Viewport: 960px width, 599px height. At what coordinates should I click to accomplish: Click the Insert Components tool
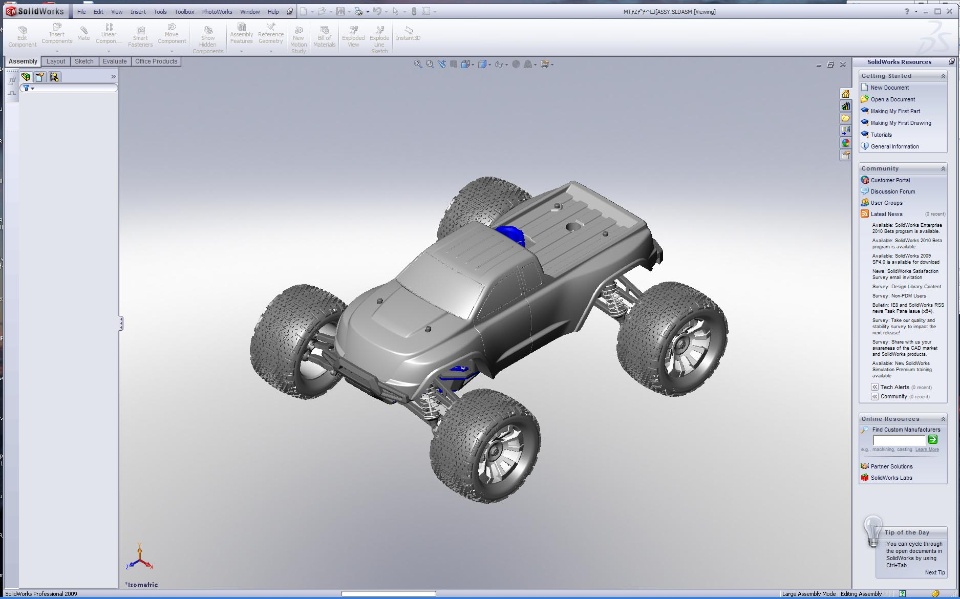(x=57, y=34)
